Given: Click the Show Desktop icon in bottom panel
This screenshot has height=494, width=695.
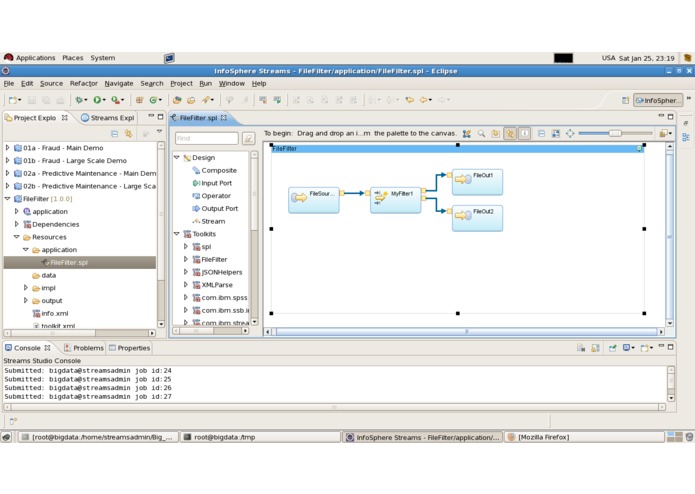Looking at the screenshot, I should point(6,437).
